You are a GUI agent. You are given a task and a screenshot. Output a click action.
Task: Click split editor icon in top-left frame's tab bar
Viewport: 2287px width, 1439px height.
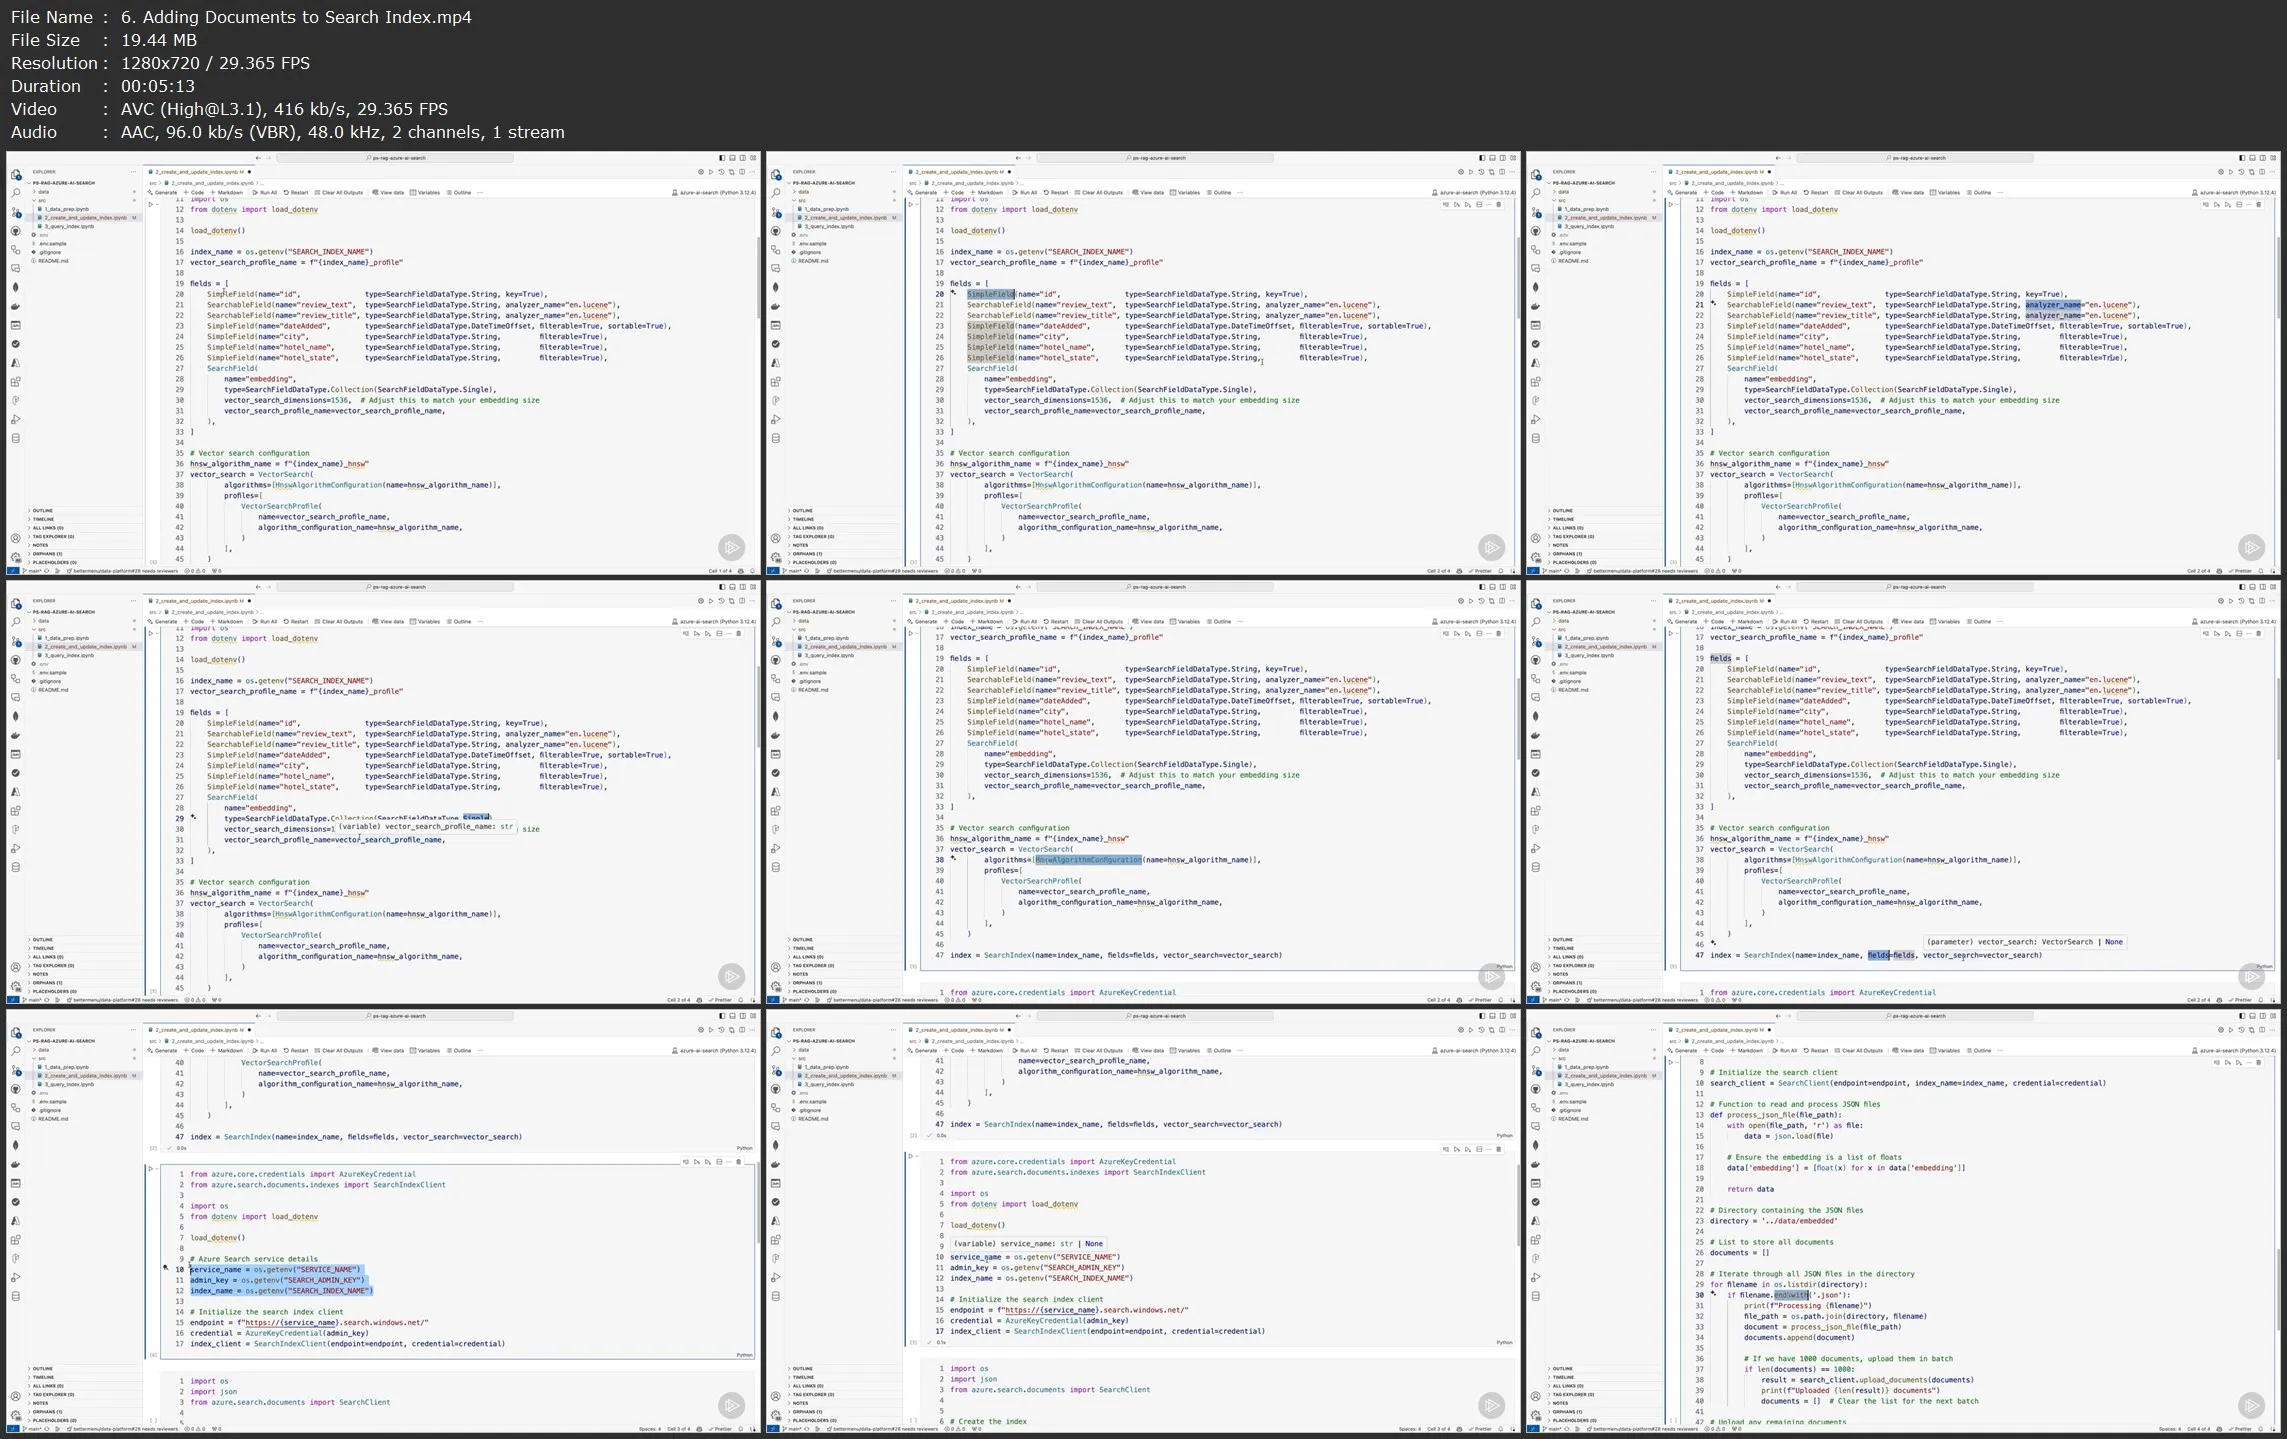(x=742, y=172)
